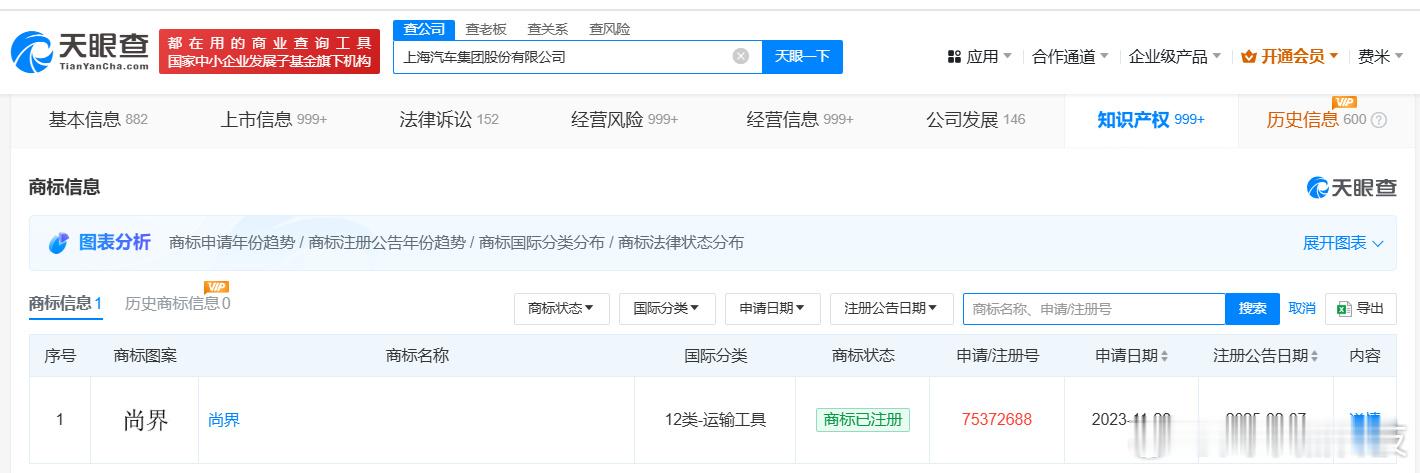Select the 商标信息 1 sub-tab
This screenshot has width=1420, height=473.
pos(65,303)
